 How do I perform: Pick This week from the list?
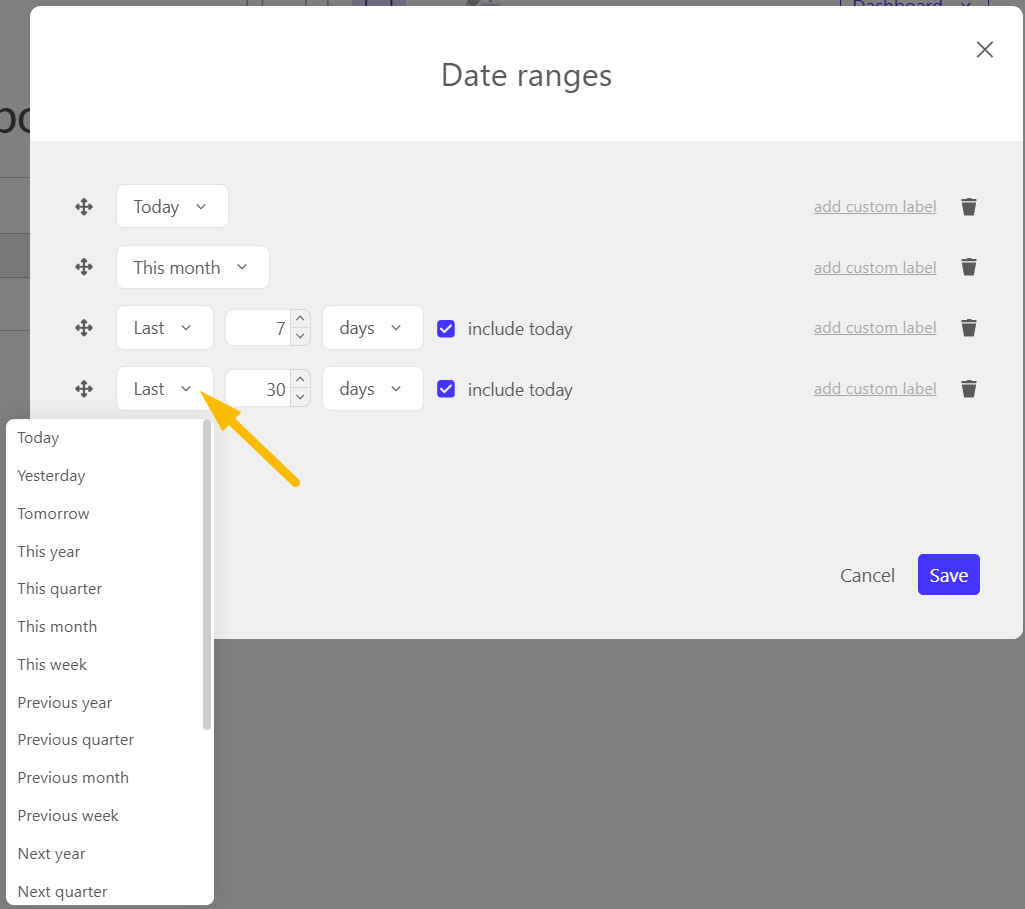click(x=105, y=665)
